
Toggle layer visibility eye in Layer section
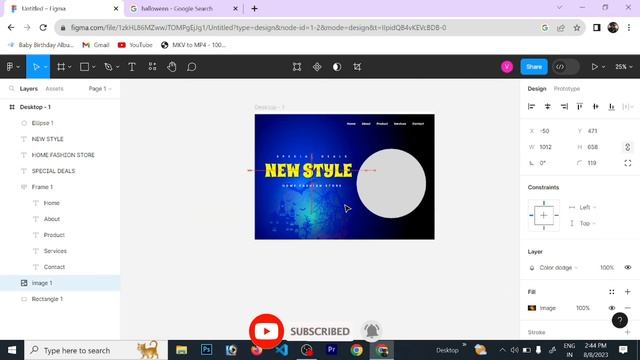point(628,268)
